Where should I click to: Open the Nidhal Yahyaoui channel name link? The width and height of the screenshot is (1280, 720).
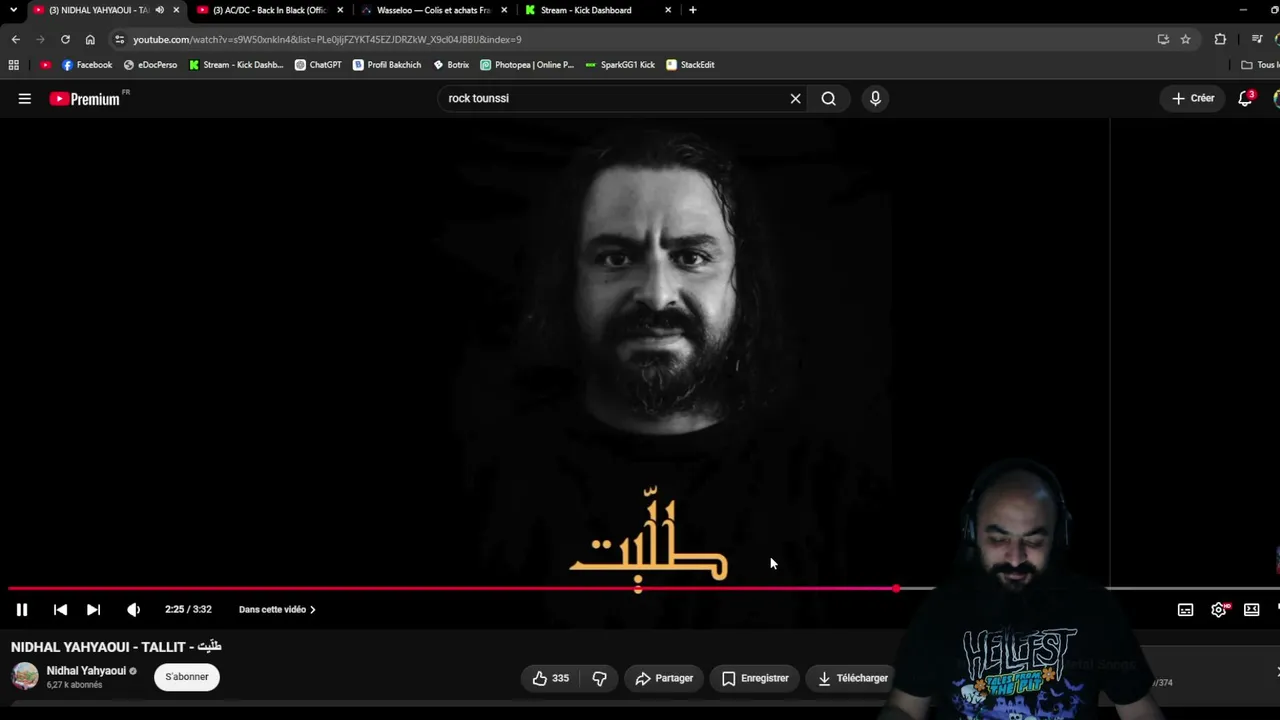coord(86,671)
